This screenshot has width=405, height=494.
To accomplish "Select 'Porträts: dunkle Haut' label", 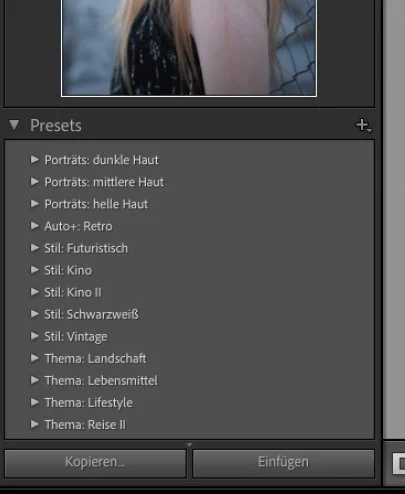I will click(x=101, y=160).
